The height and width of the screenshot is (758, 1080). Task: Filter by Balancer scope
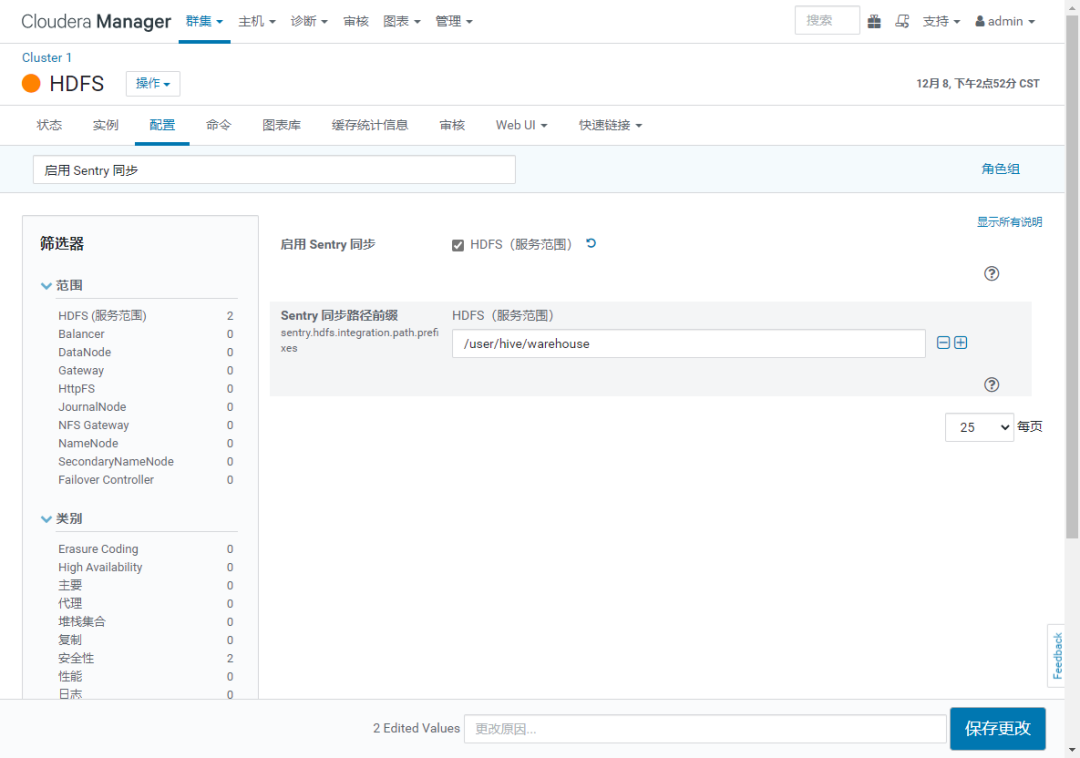[x=145, y=334]
